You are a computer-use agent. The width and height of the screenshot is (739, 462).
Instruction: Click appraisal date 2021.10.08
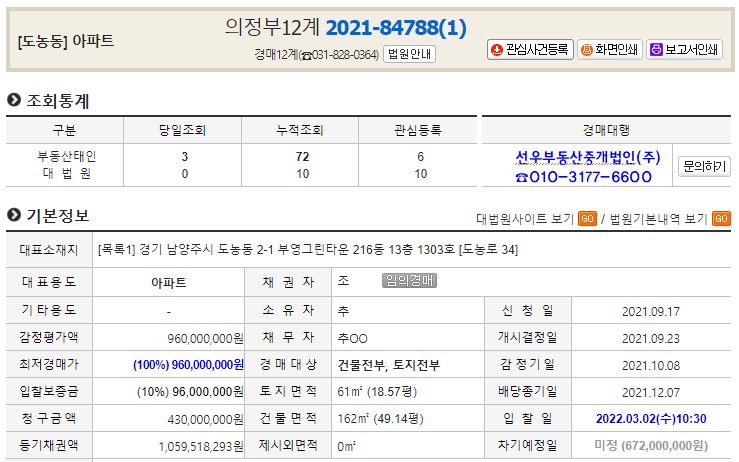[x=651, y=366]
